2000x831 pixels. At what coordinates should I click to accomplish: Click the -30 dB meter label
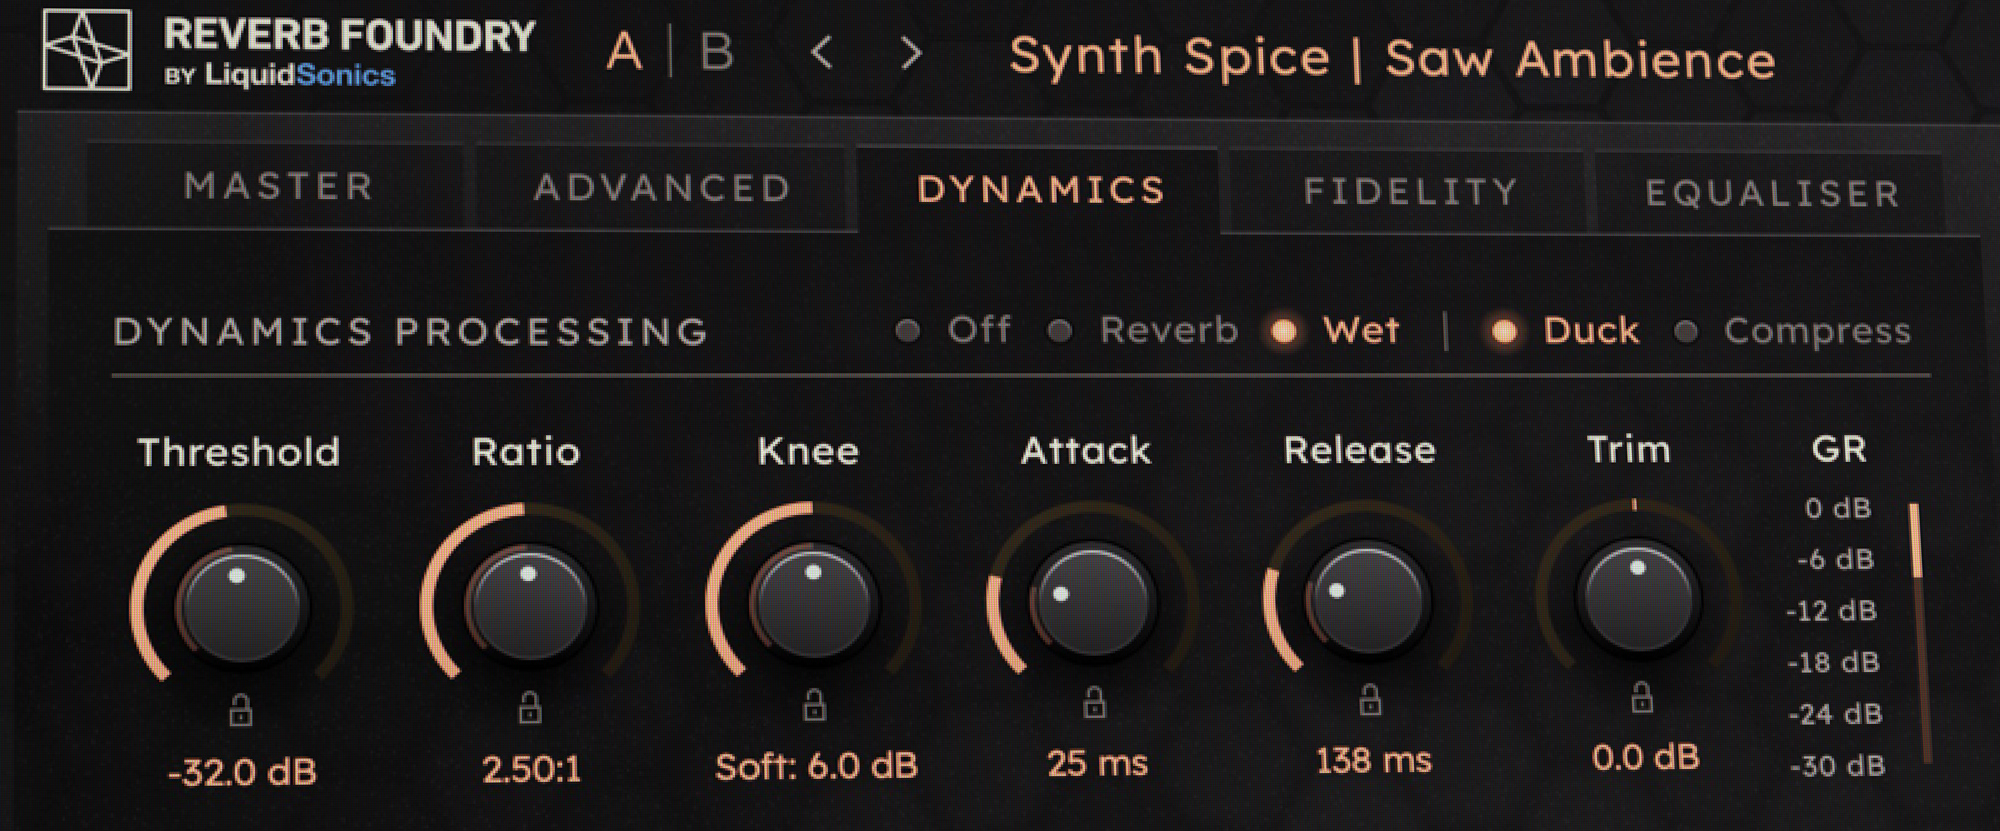[x=1837, y=766]
